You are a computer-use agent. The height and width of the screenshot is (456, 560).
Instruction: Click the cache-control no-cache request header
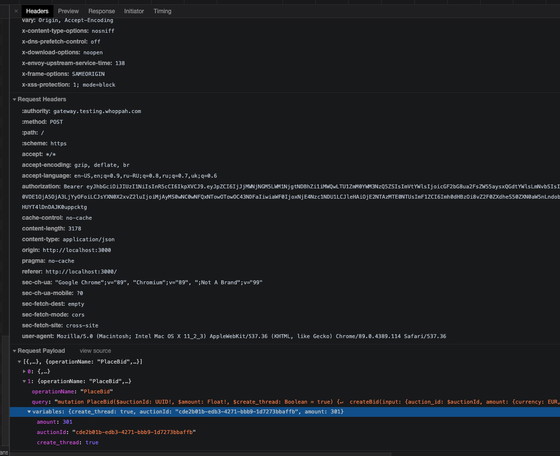57,218
